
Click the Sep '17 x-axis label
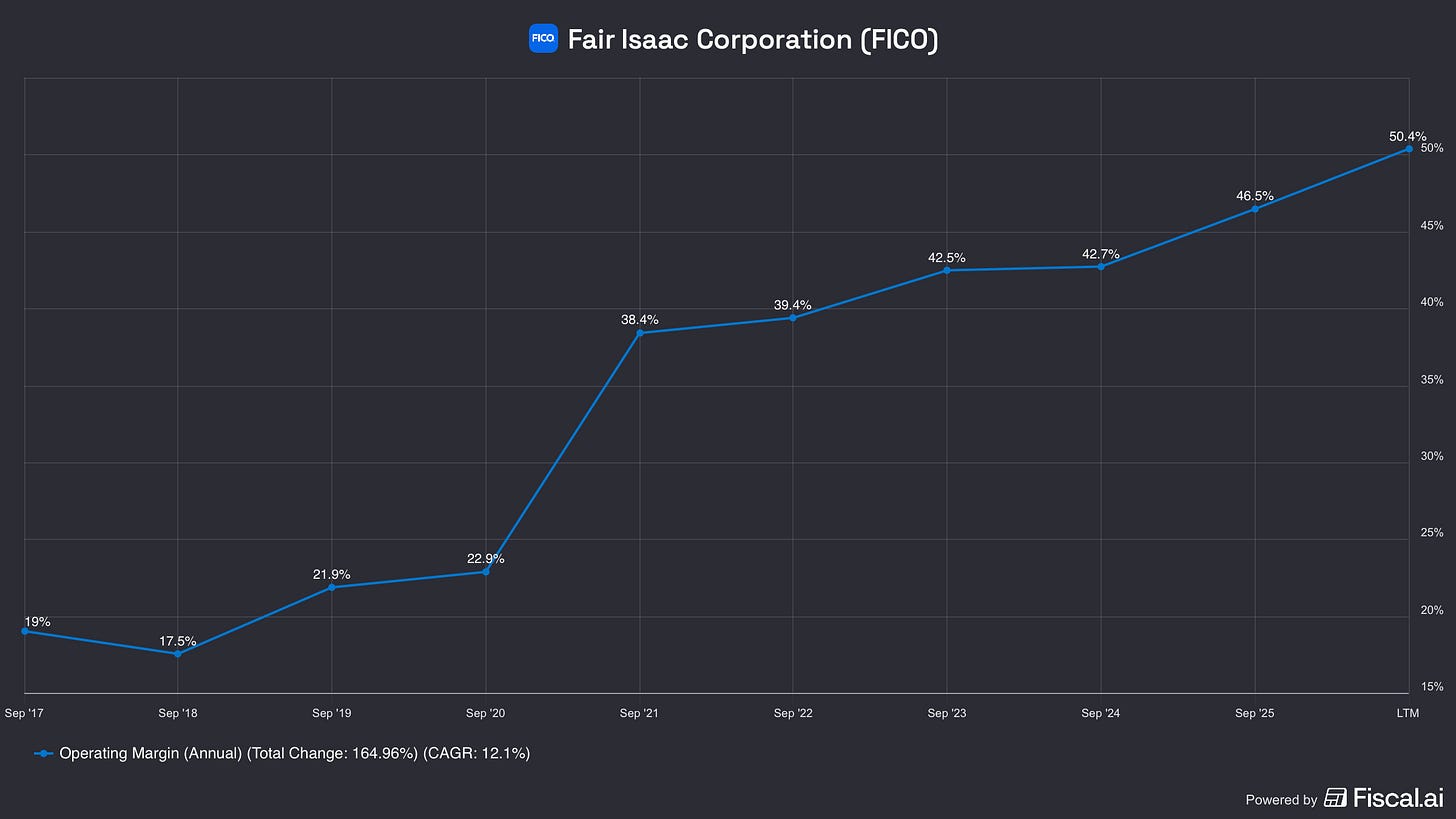[x=24, y=713]
